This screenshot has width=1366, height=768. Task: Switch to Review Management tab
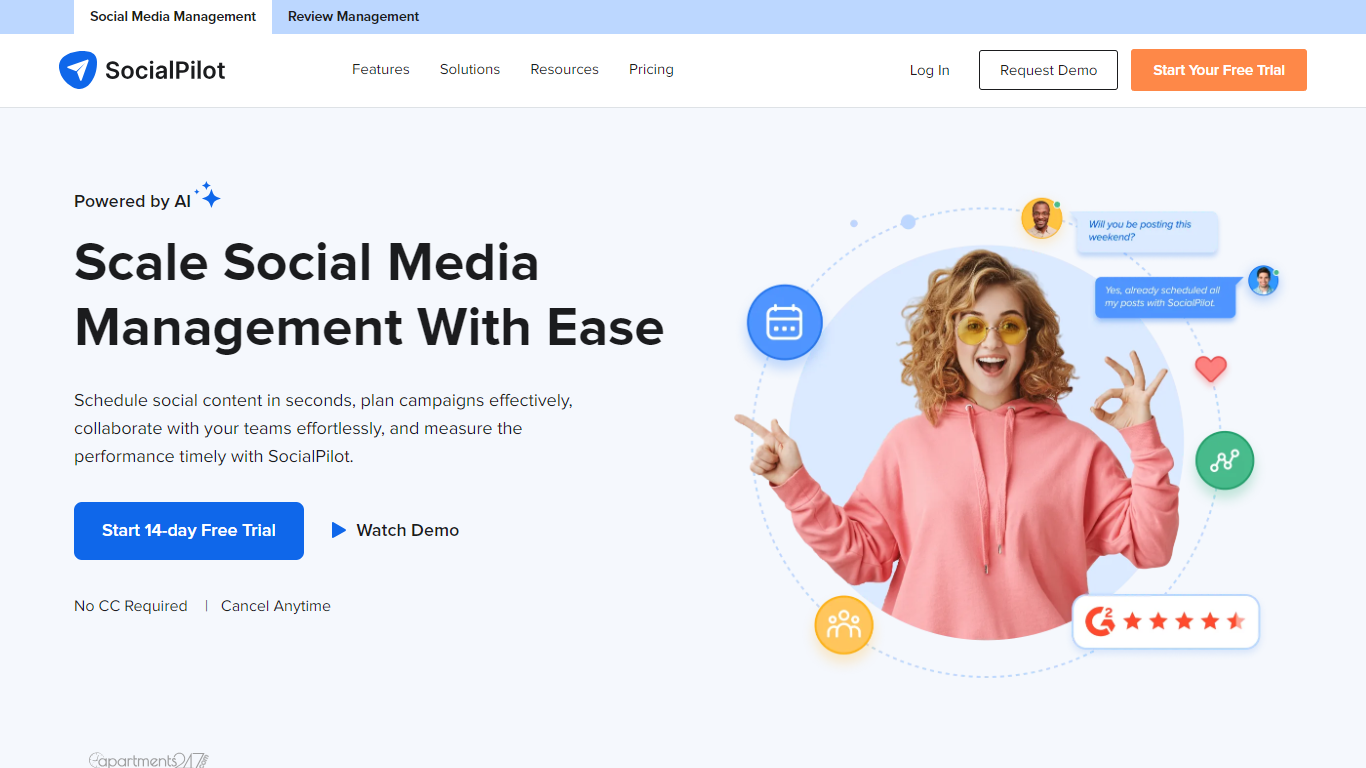pyautogui.click(x=353, y=17)
